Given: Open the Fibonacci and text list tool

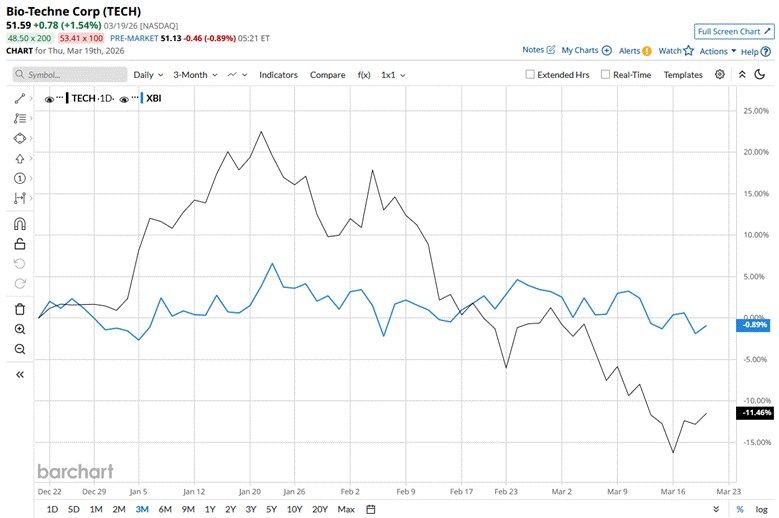Looking at the screenshot, I should coord(19,118).
